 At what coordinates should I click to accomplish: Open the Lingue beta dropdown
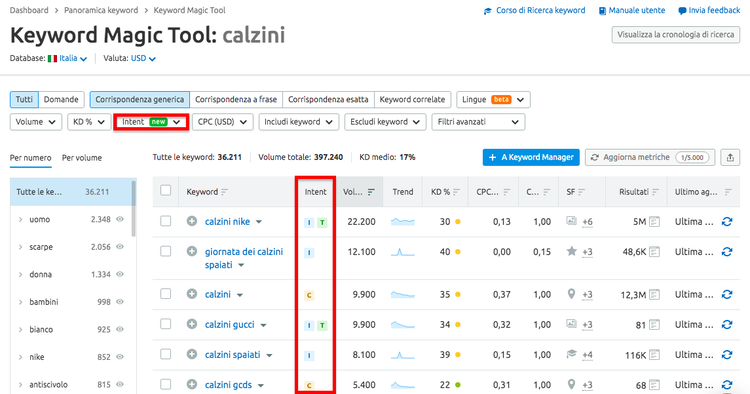point(493,99)
